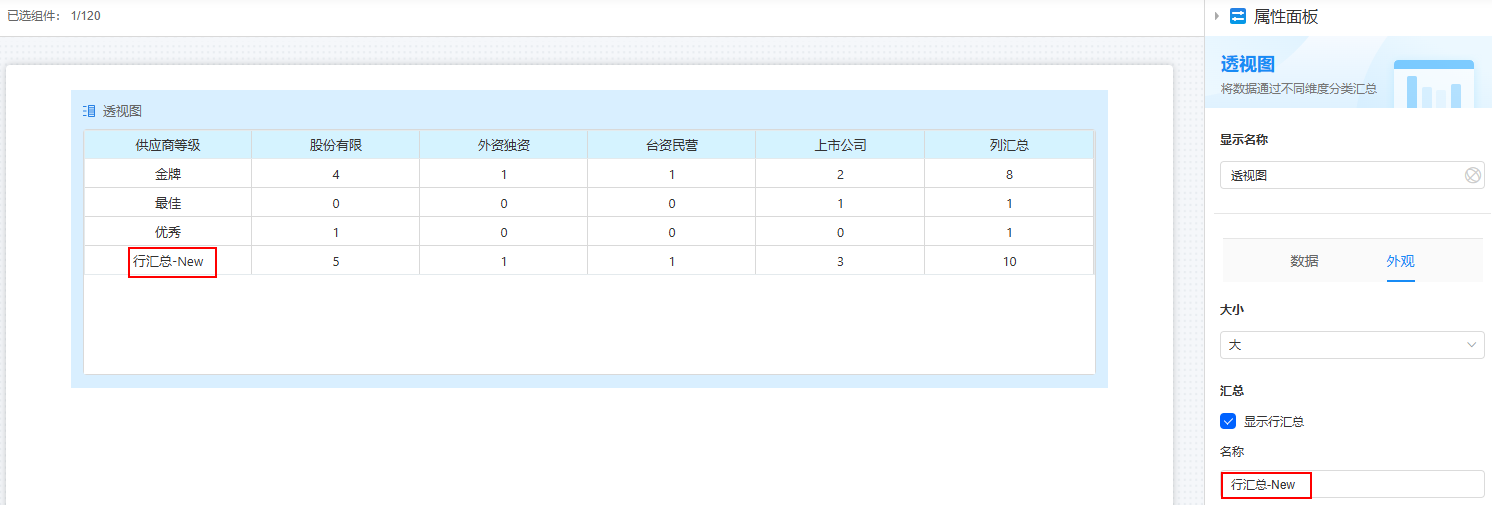The image size is (1492, 505).
Task: Select the 优秀 row label
Action: coord(168,232)
